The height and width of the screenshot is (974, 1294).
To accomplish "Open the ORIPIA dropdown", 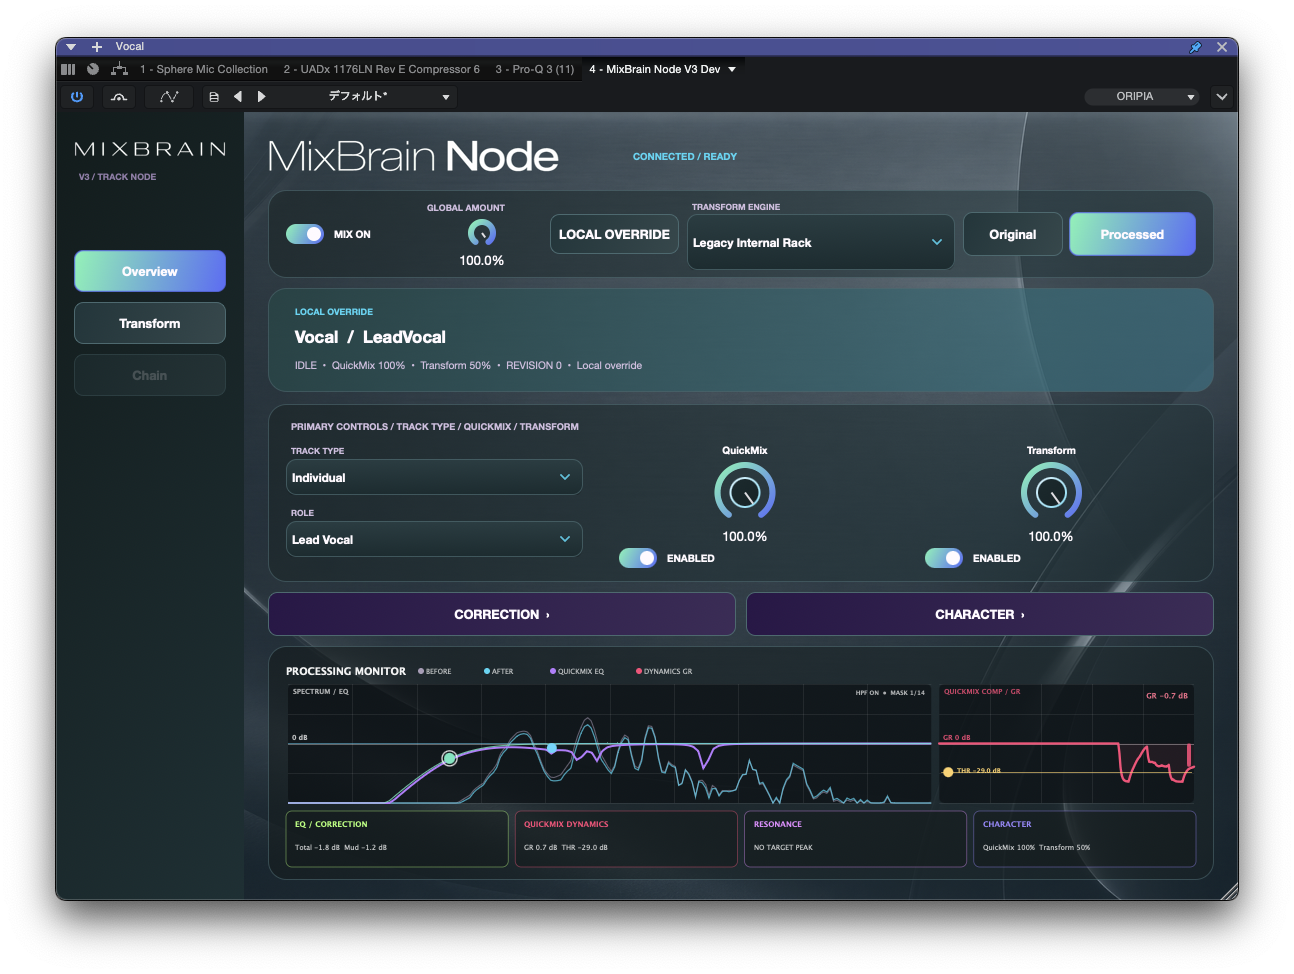I will 1142,97.
